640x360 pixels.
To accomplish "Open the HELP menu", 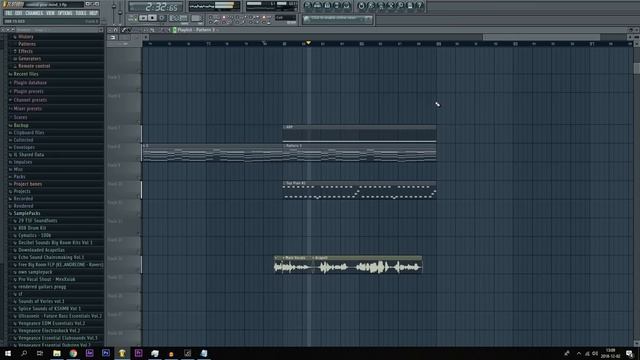I will (93, 13).
